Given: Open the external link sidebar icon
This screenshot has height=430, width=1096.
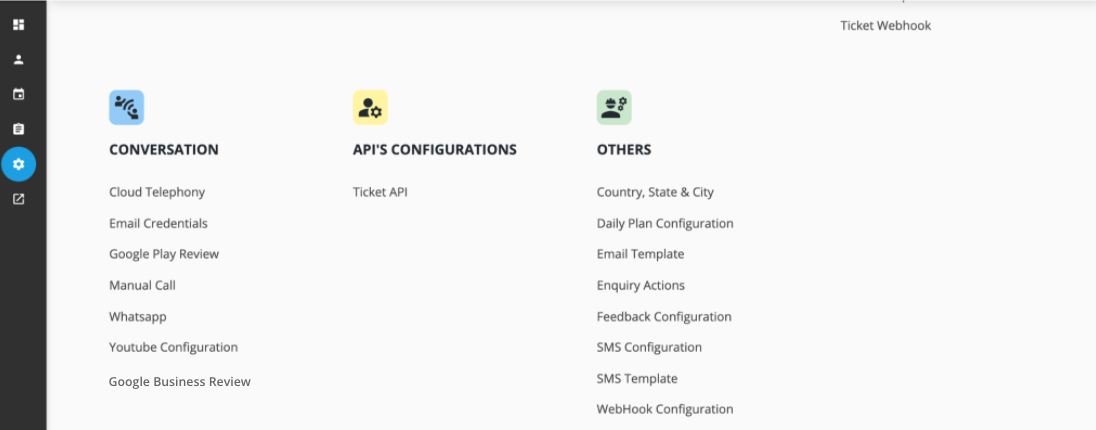Looking at the screenshot, I should coord(19,199).
